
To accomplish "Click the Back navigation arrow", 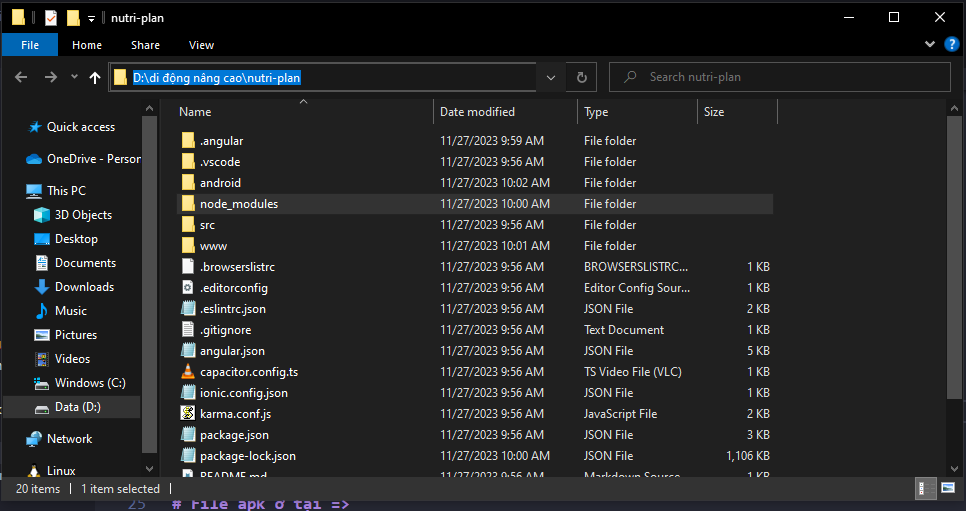I will (x=21, y=77).
